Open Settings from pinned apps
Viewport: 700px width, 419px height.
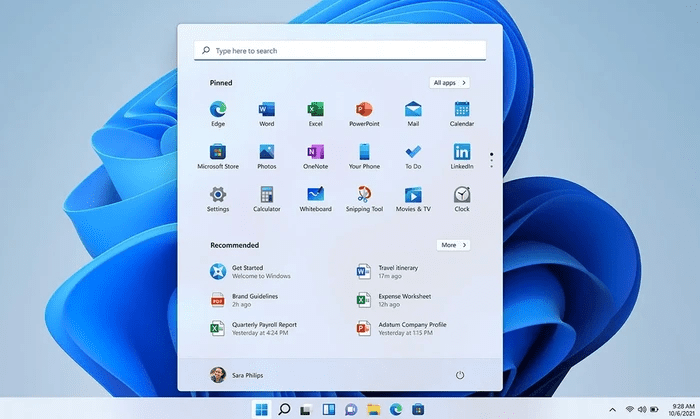click(218, 199)
